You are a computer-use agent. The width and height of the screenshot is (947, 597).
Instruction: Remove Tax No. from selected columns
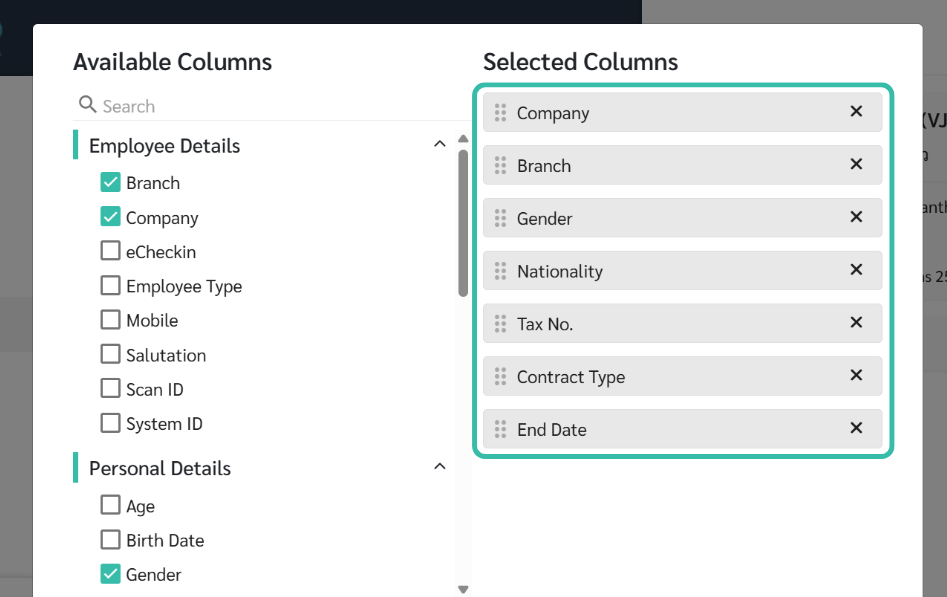click(x=856, y=322)
